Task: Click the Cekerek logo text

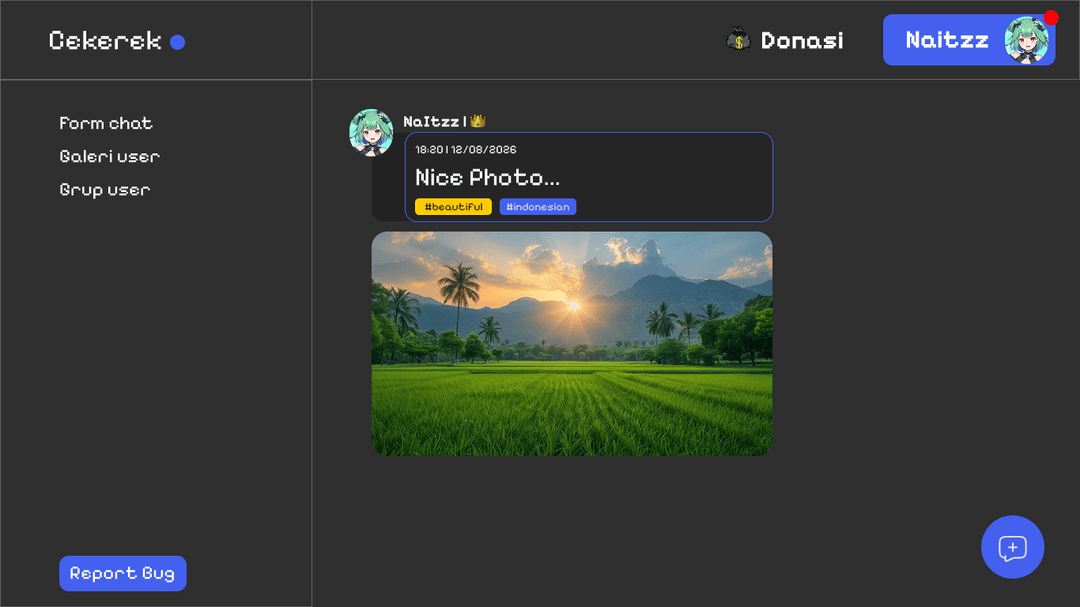Action: click(x=105, y=41)
